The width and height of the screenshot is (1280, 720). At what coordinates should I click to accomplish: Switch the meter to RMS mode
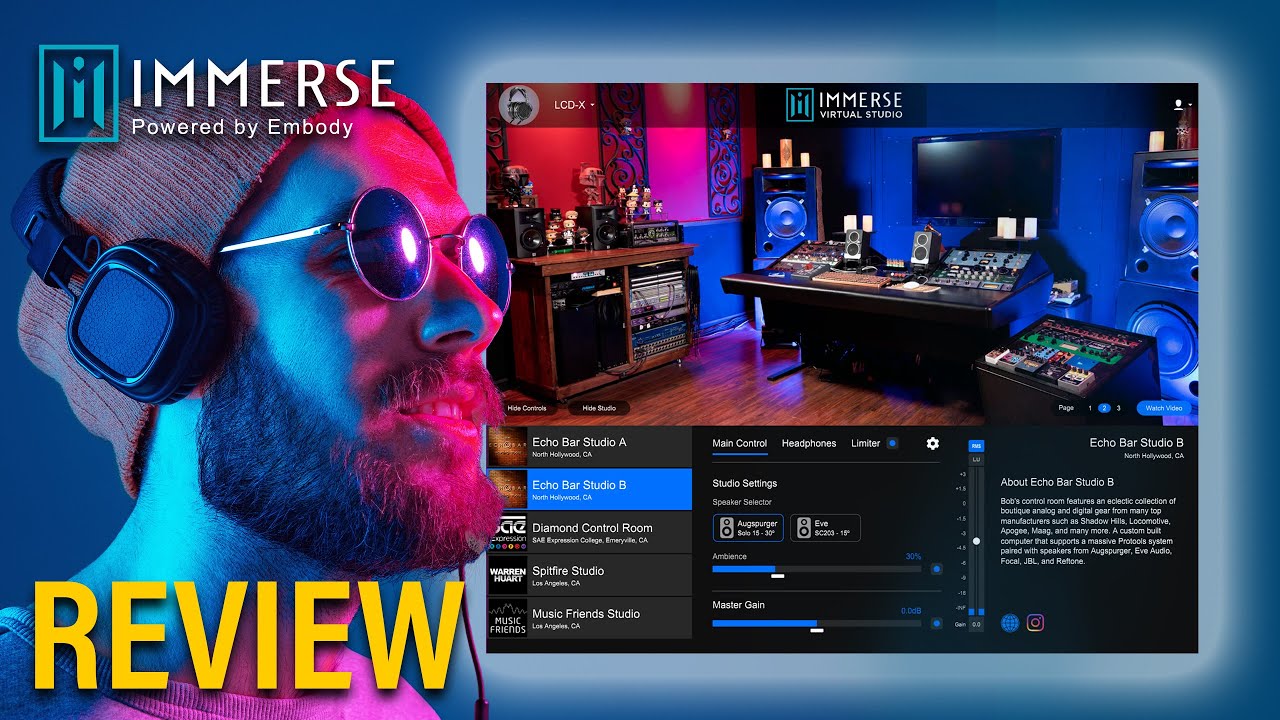tap(977, 446)
